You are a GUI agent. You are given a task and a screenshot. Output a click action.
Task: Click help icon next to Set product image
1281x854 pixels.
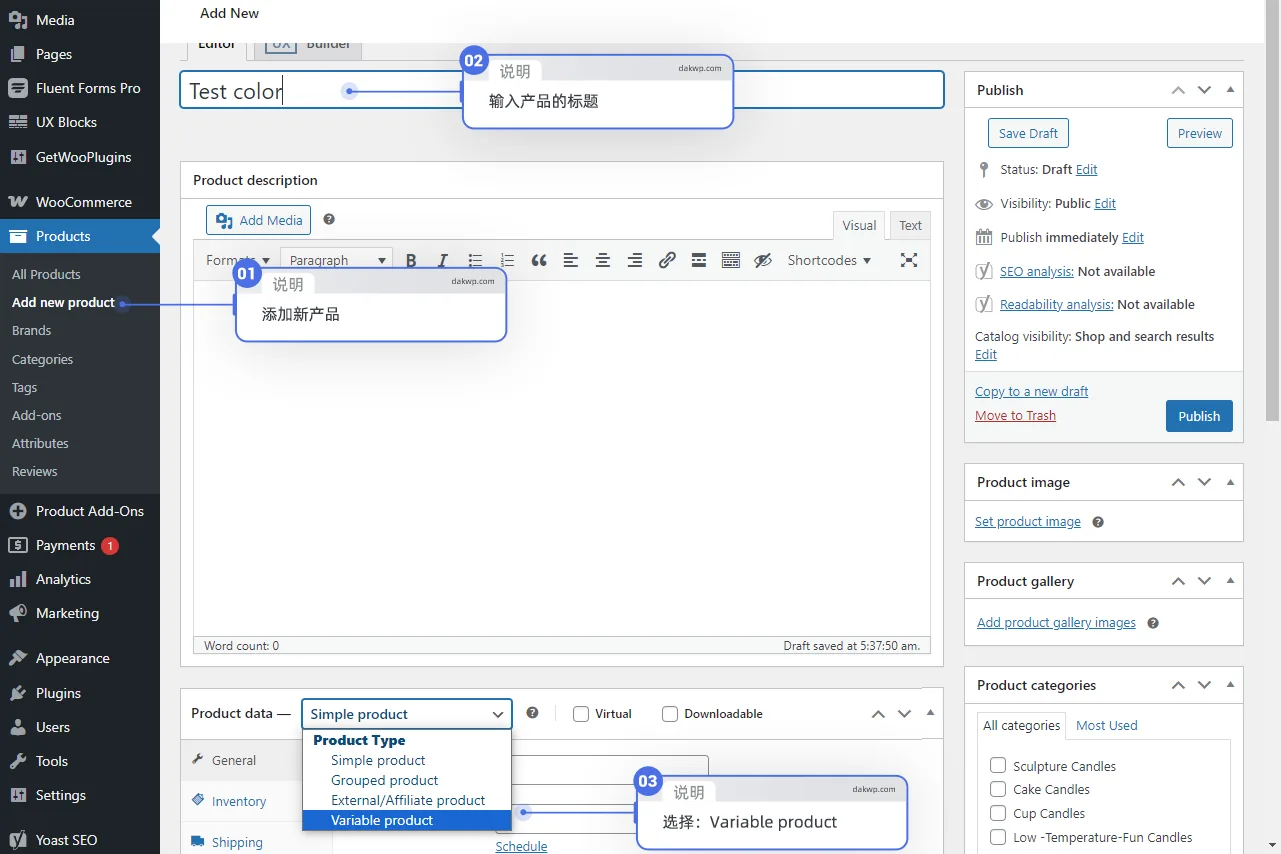click(1098, 522)
